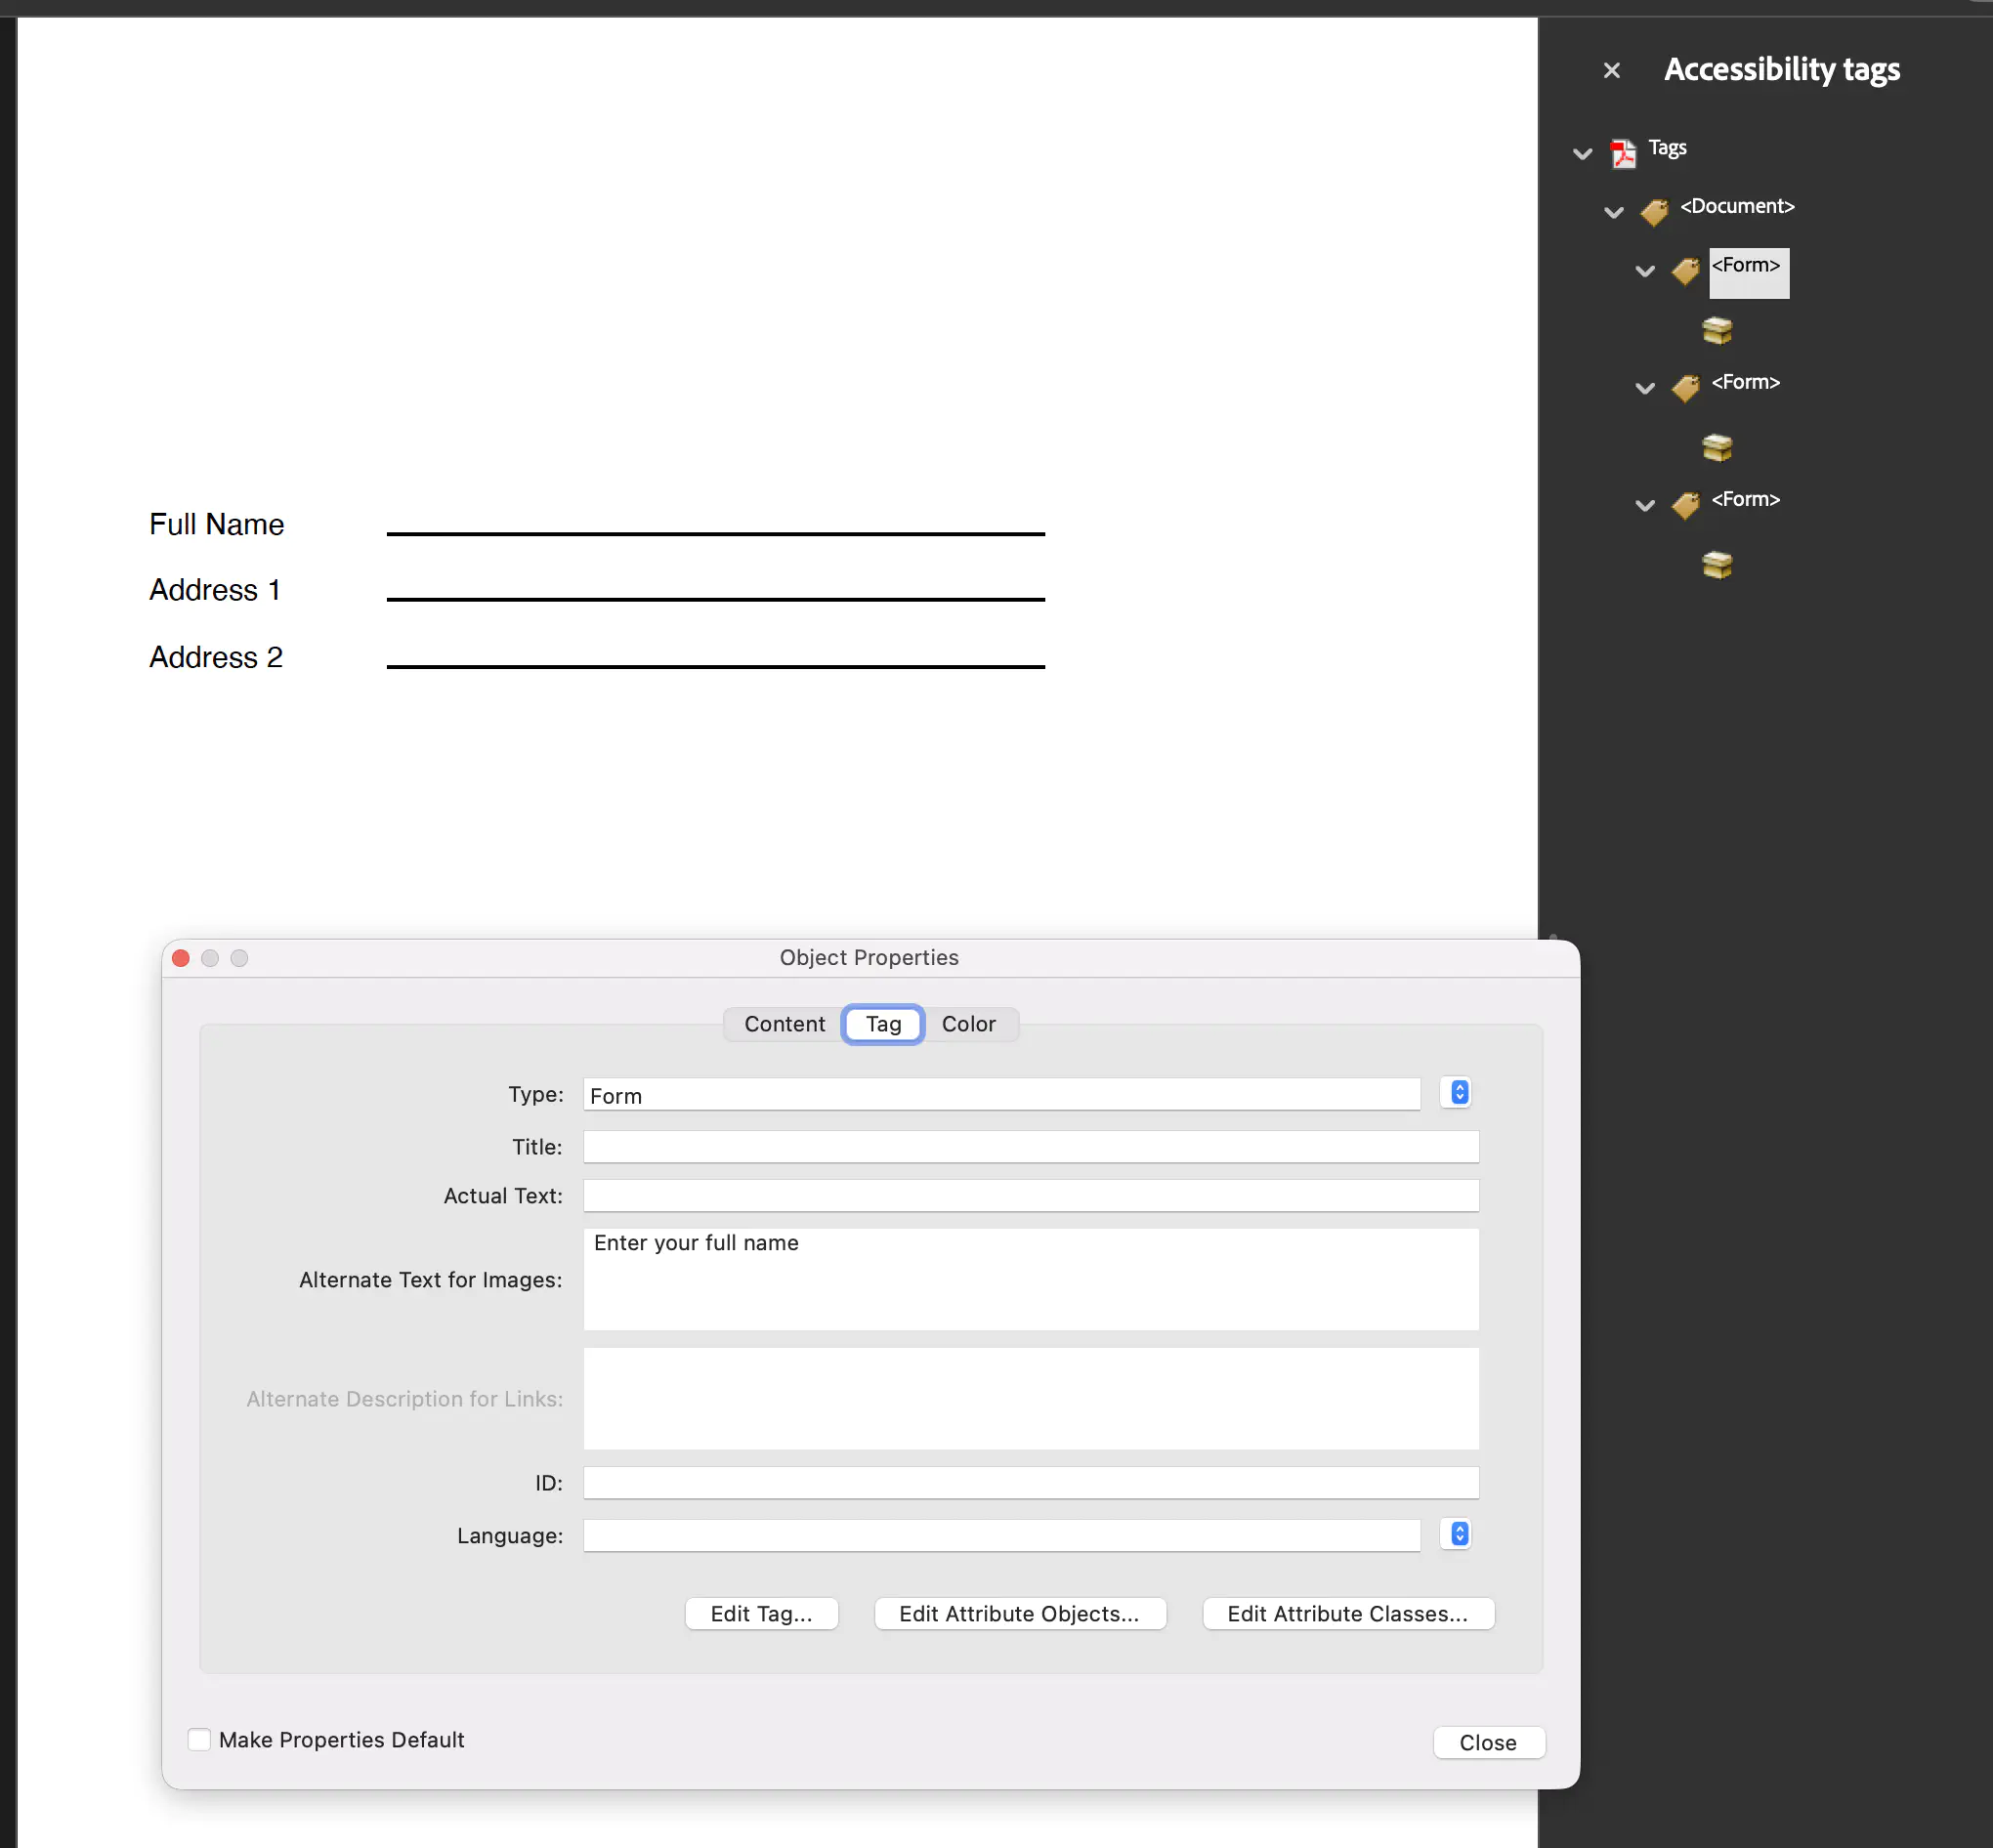This screenshot has height=1848, width=1993.
Task: Collapse the second <Form> node chevron
Action: pos(1645,388)
